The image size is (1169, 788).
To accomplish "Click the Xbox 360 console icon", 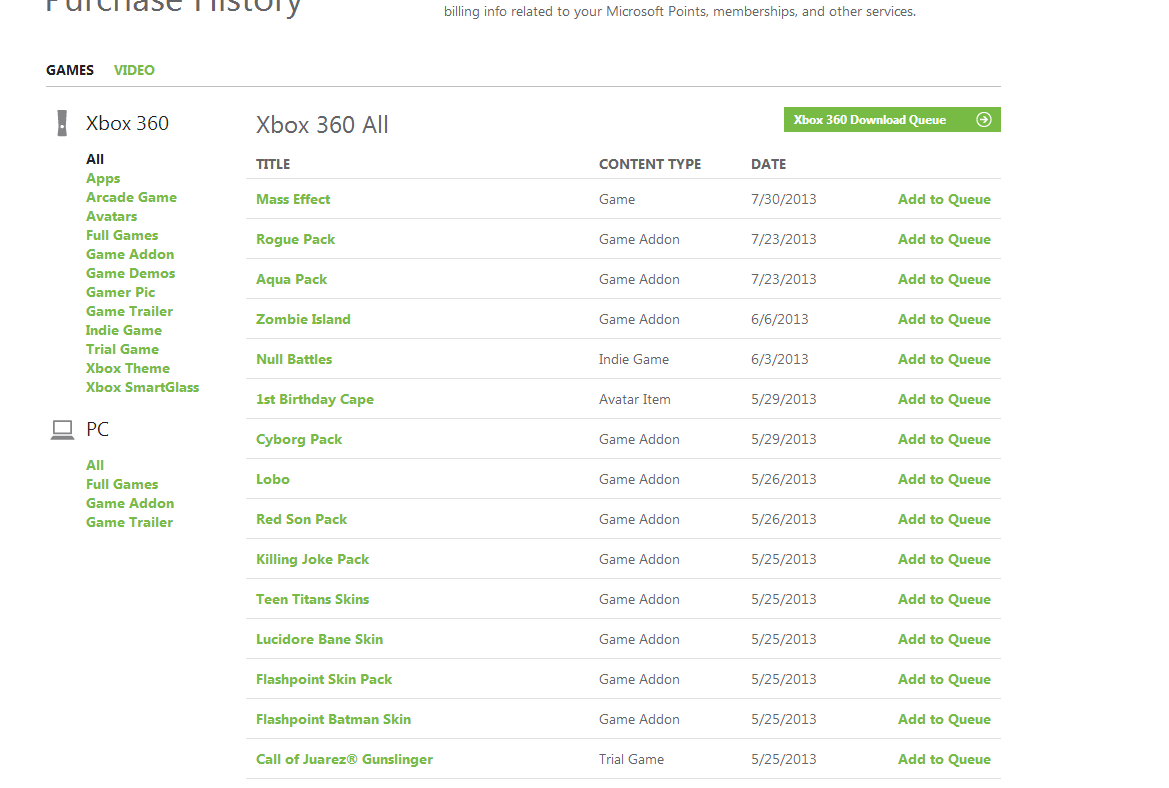I will pyautogui.click(x=63, y=123).
